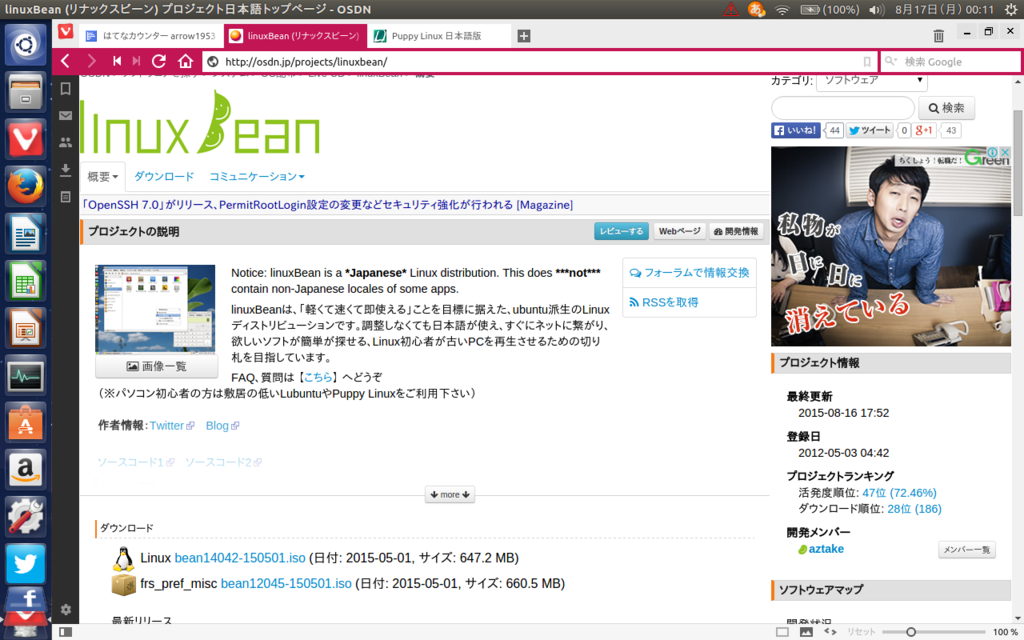Open the Downloads panel in sidebar
Screen dimensions: 1024x640
click(65, 170)
